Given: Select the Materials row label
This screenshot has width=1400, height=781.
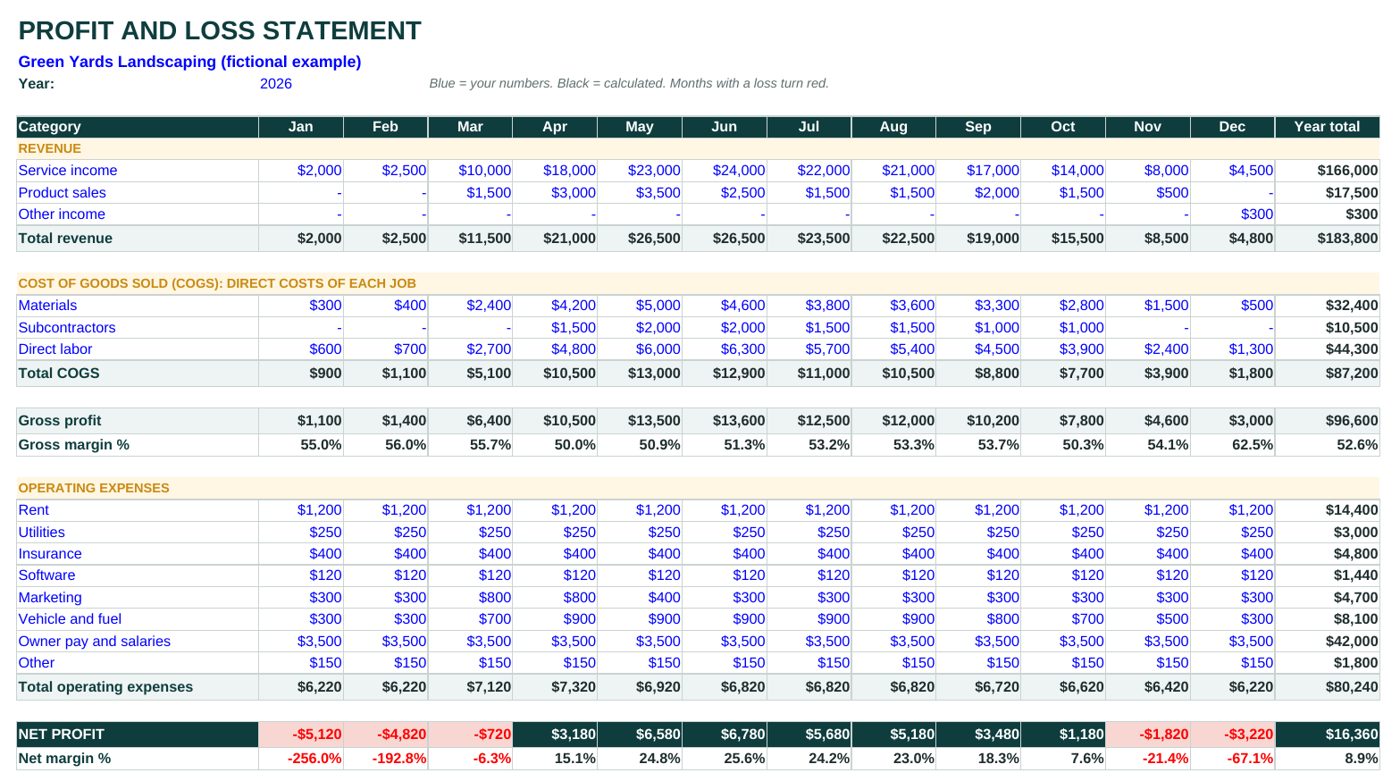Looking at the screenshot, I should tap(47, 306).
